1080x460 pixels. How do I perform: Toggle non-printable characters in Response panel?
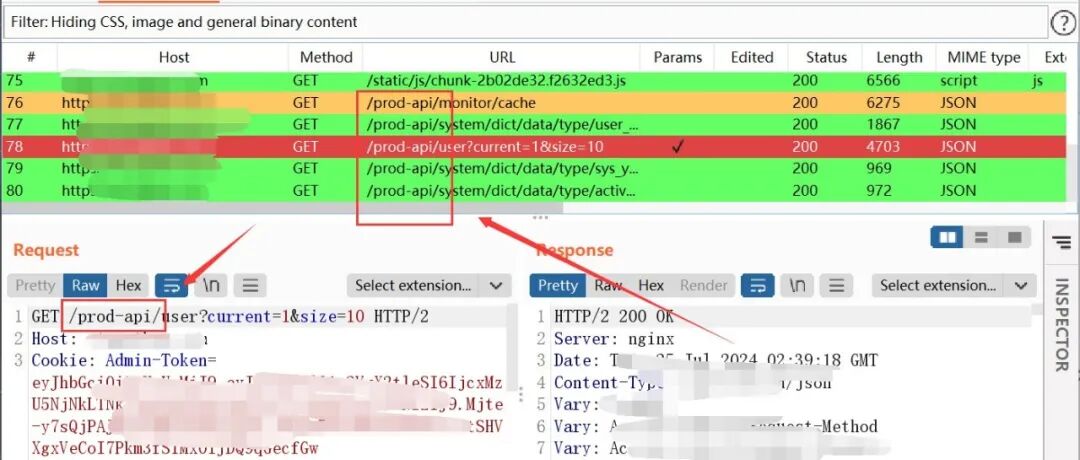pos(797,285)
